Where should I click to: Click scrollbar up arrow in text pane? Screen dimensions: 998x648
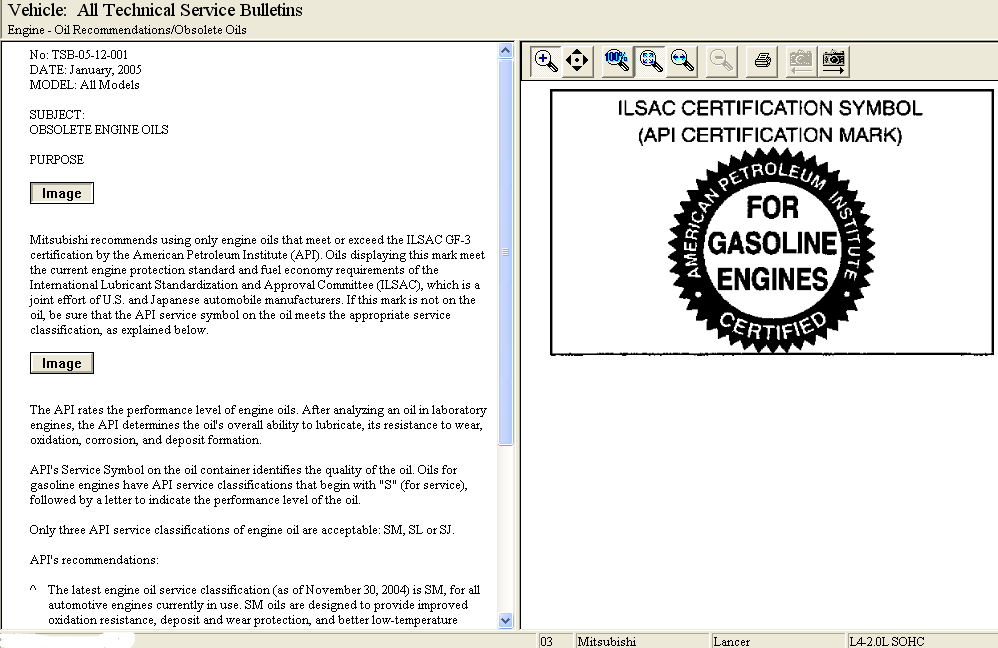pyautogui.click(x=506, y=51)
